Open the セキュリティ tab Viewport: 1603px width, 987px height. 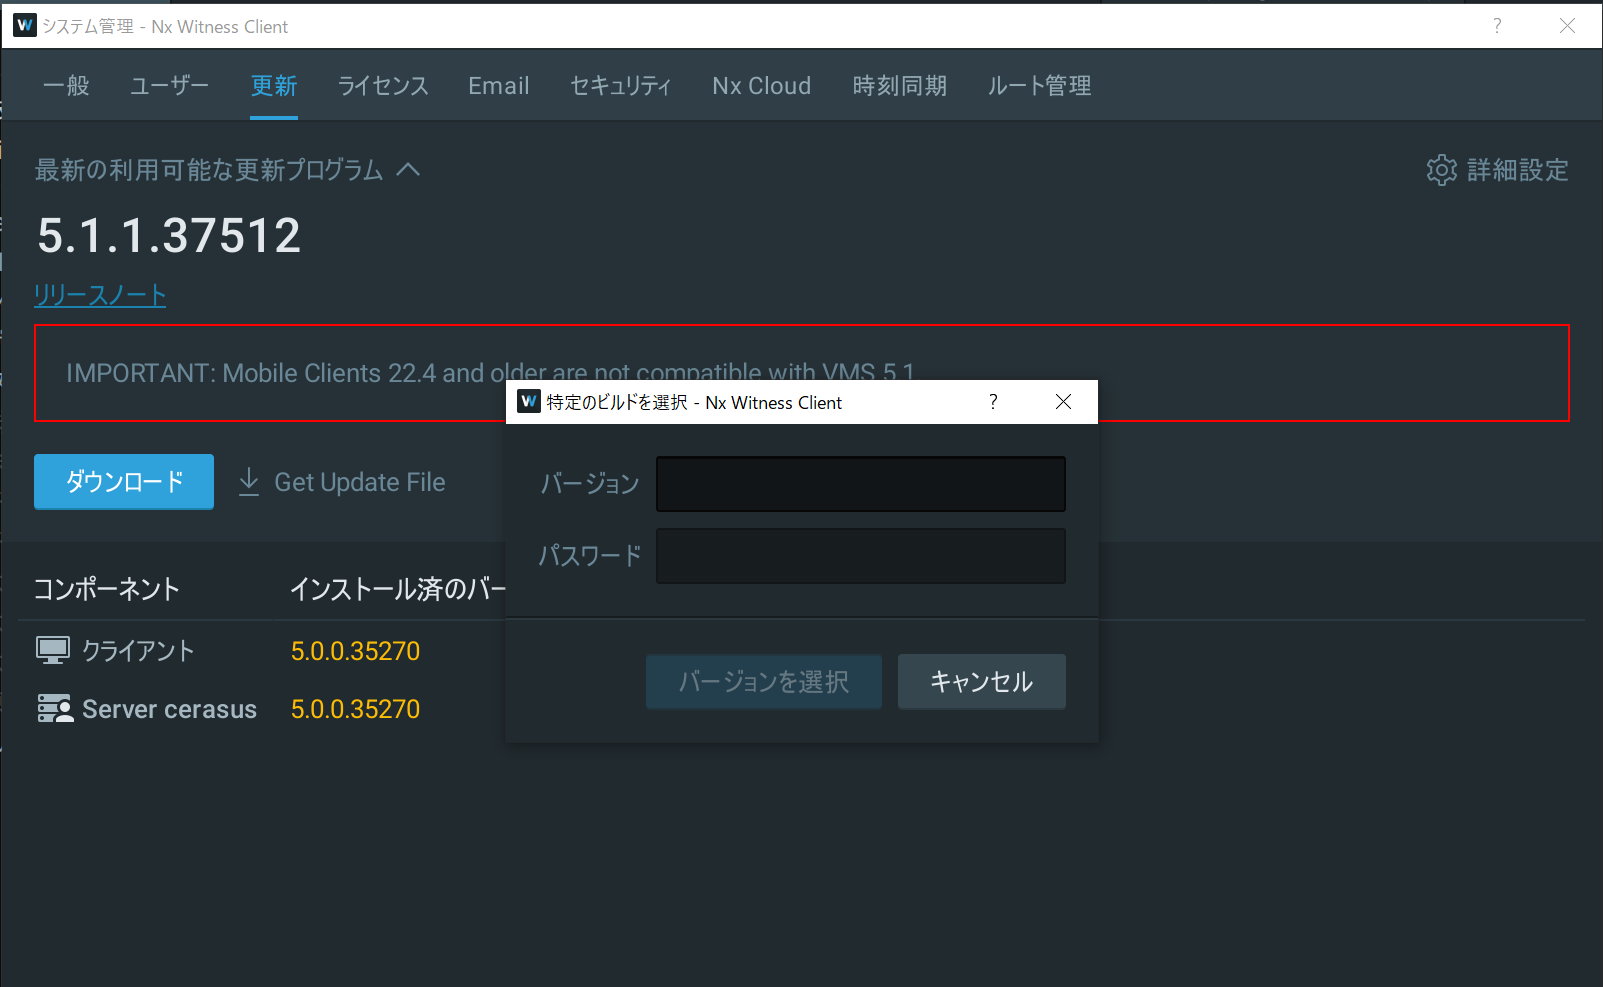[621, 86]
